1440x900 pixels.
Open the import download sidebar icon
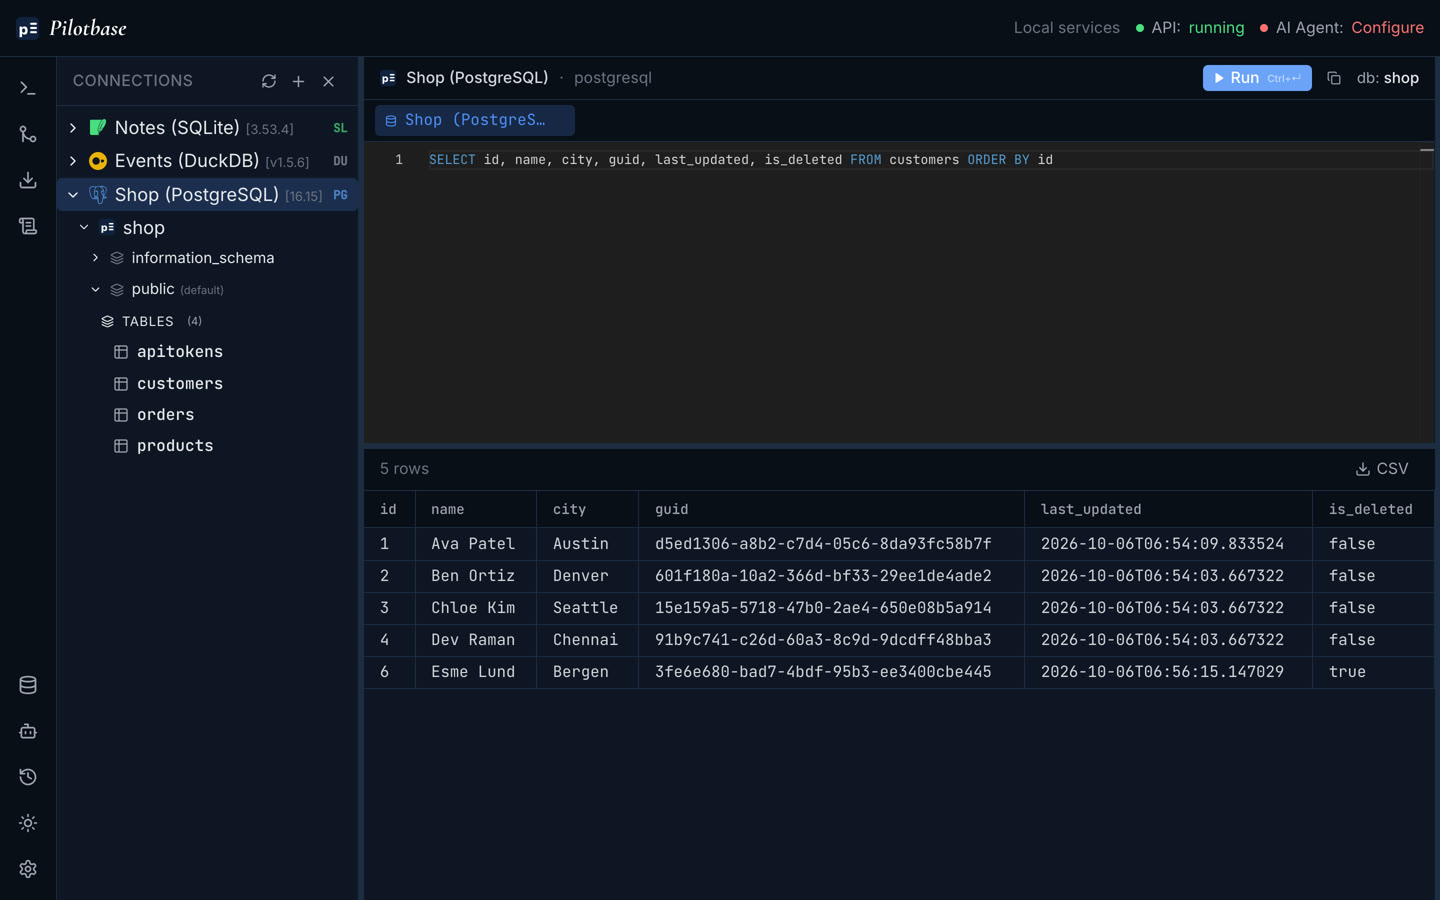coord(28,180)
